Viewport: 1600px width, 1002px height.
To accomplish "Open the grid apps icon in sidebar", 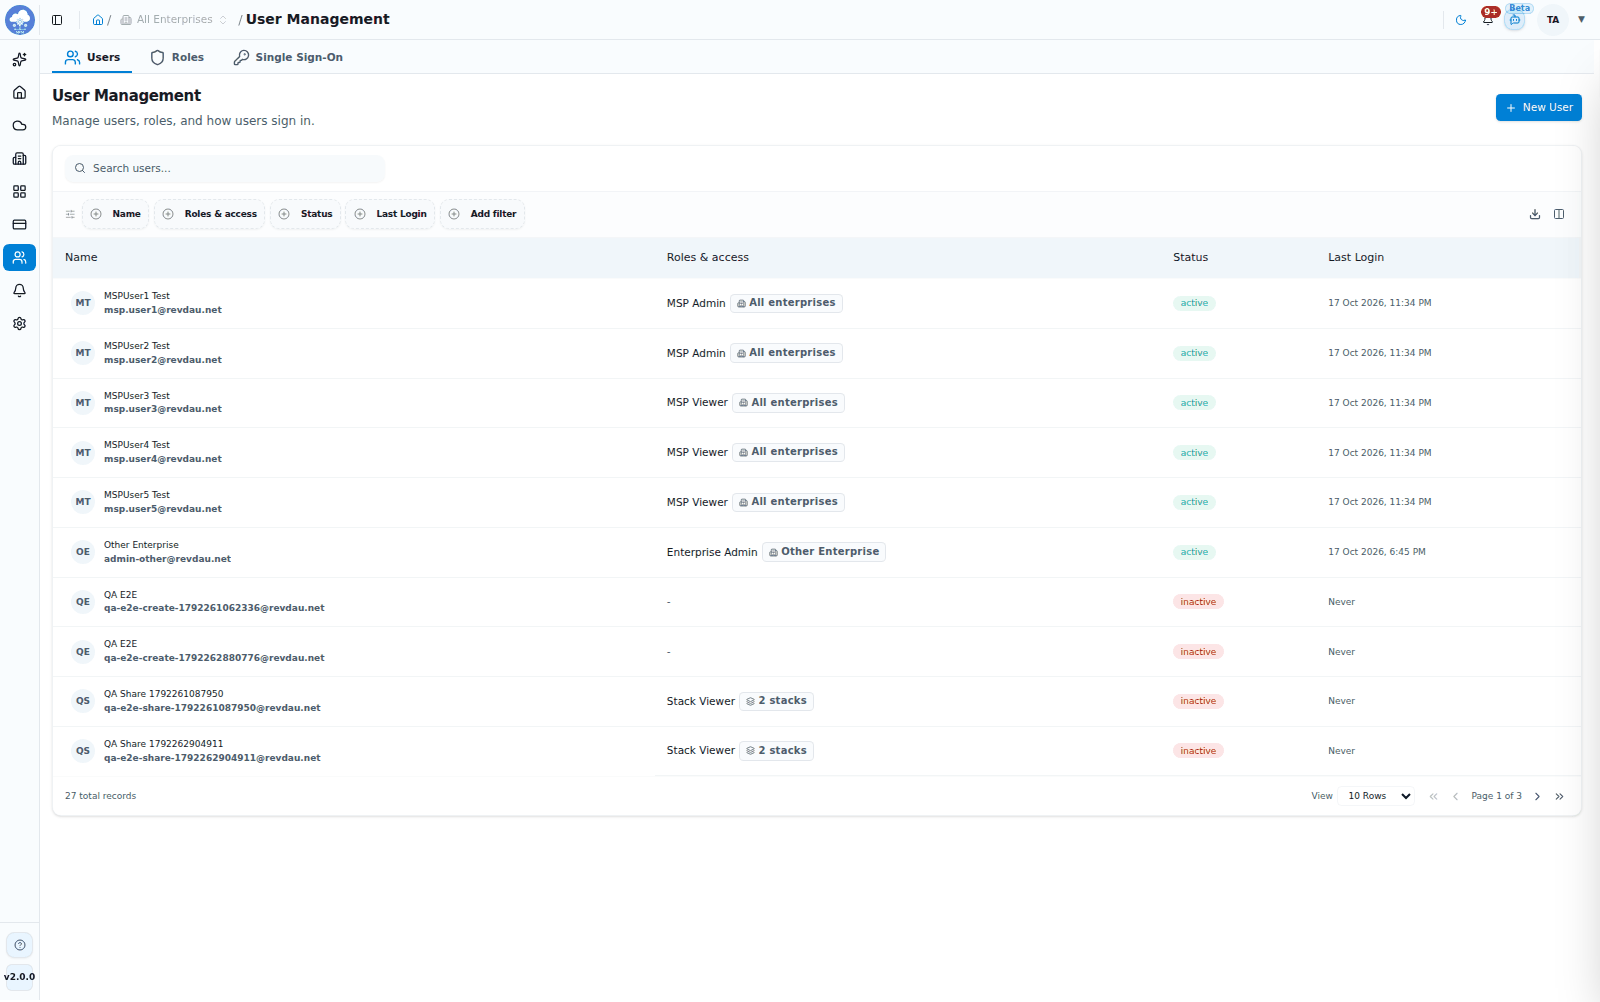I will (x=19, y=192).
